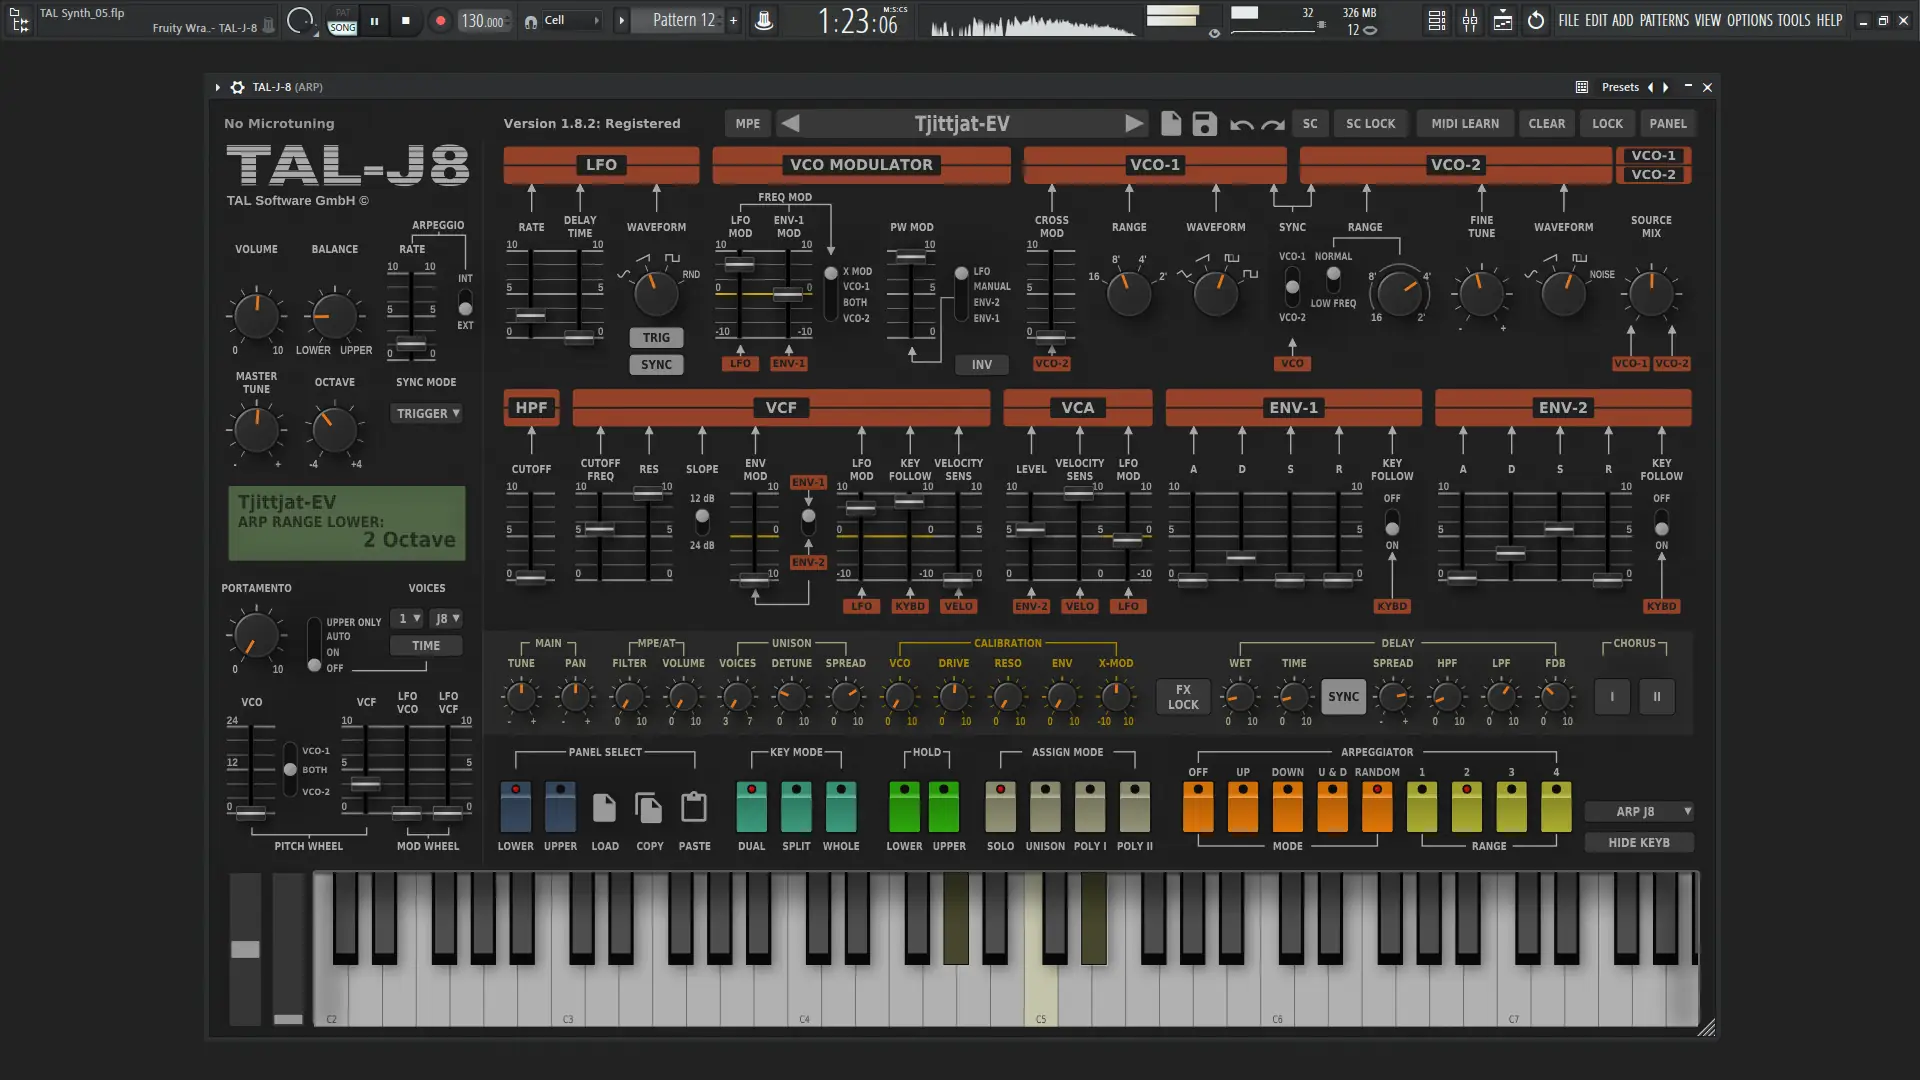
Task: Click the PASTE clipboard icon
Action: pyautogui.click(x=694, y=807)
